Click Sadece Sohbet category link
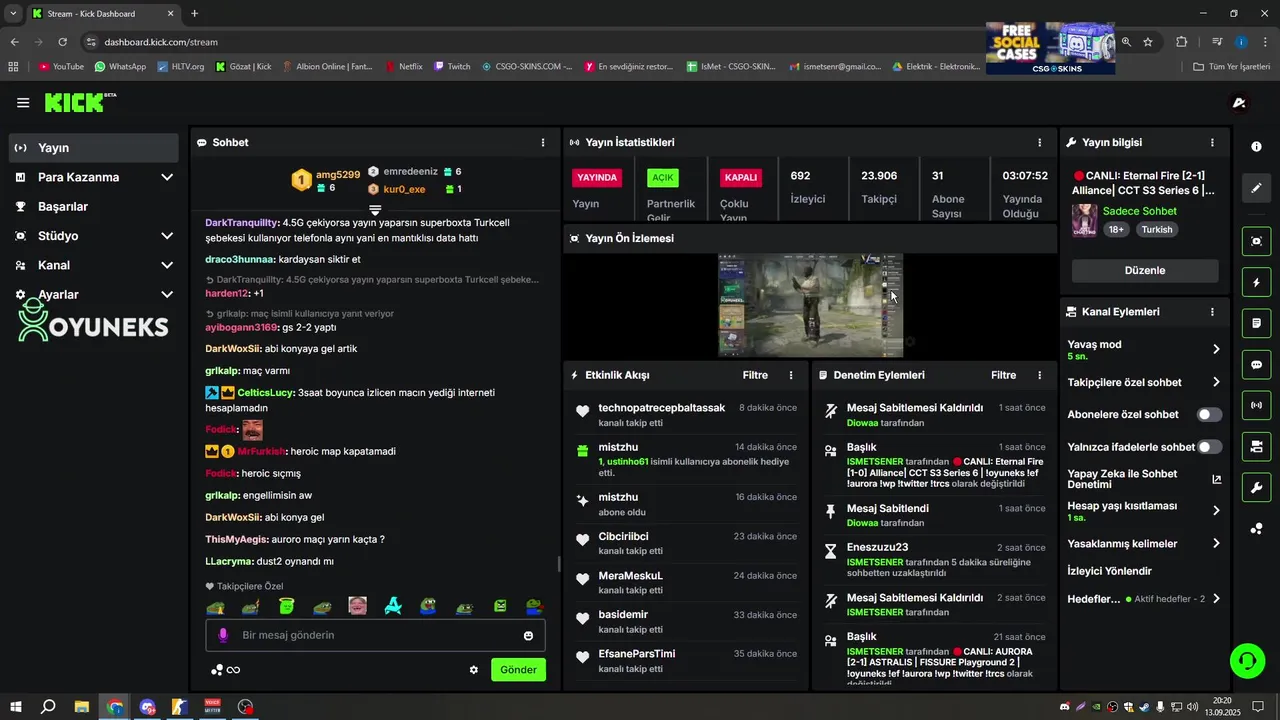Screen dimensions: 1280x720 (1139, 211)
